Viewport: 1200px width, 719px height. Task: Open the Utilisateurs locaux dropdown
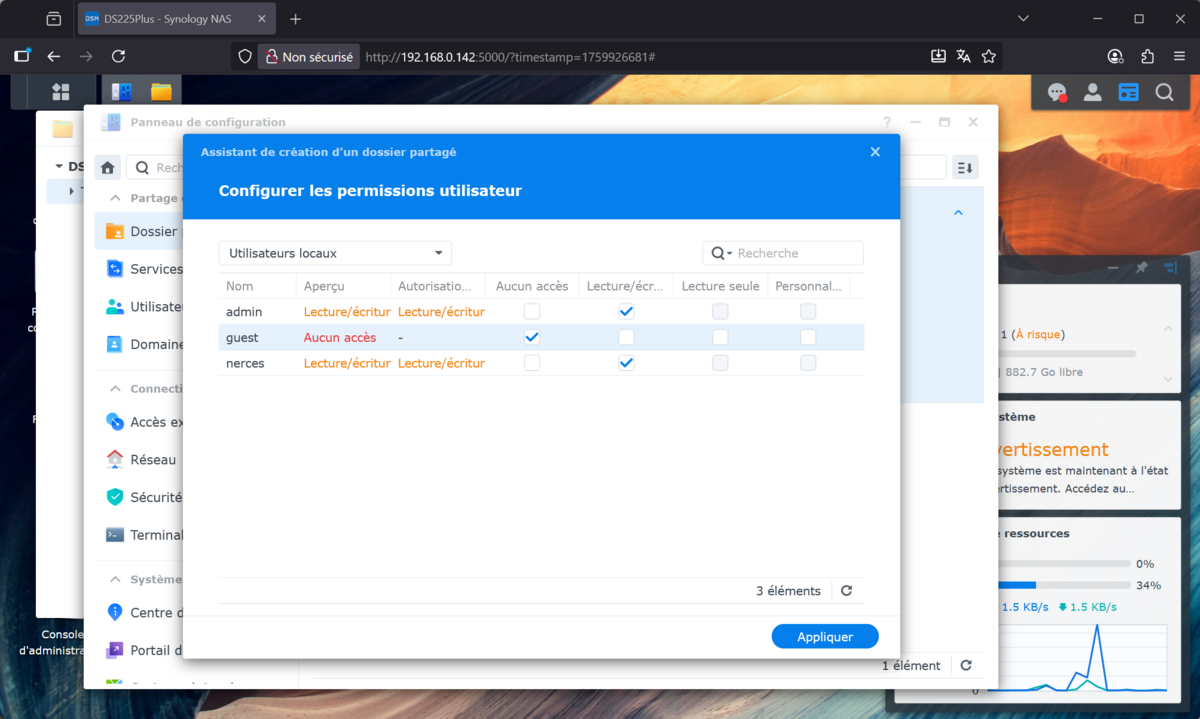[x=334, y=253]
